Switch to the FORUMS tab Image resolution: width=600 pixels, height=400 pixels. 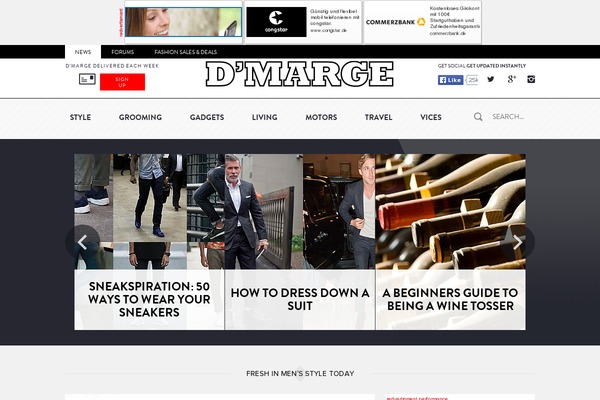tap(122, 52)
